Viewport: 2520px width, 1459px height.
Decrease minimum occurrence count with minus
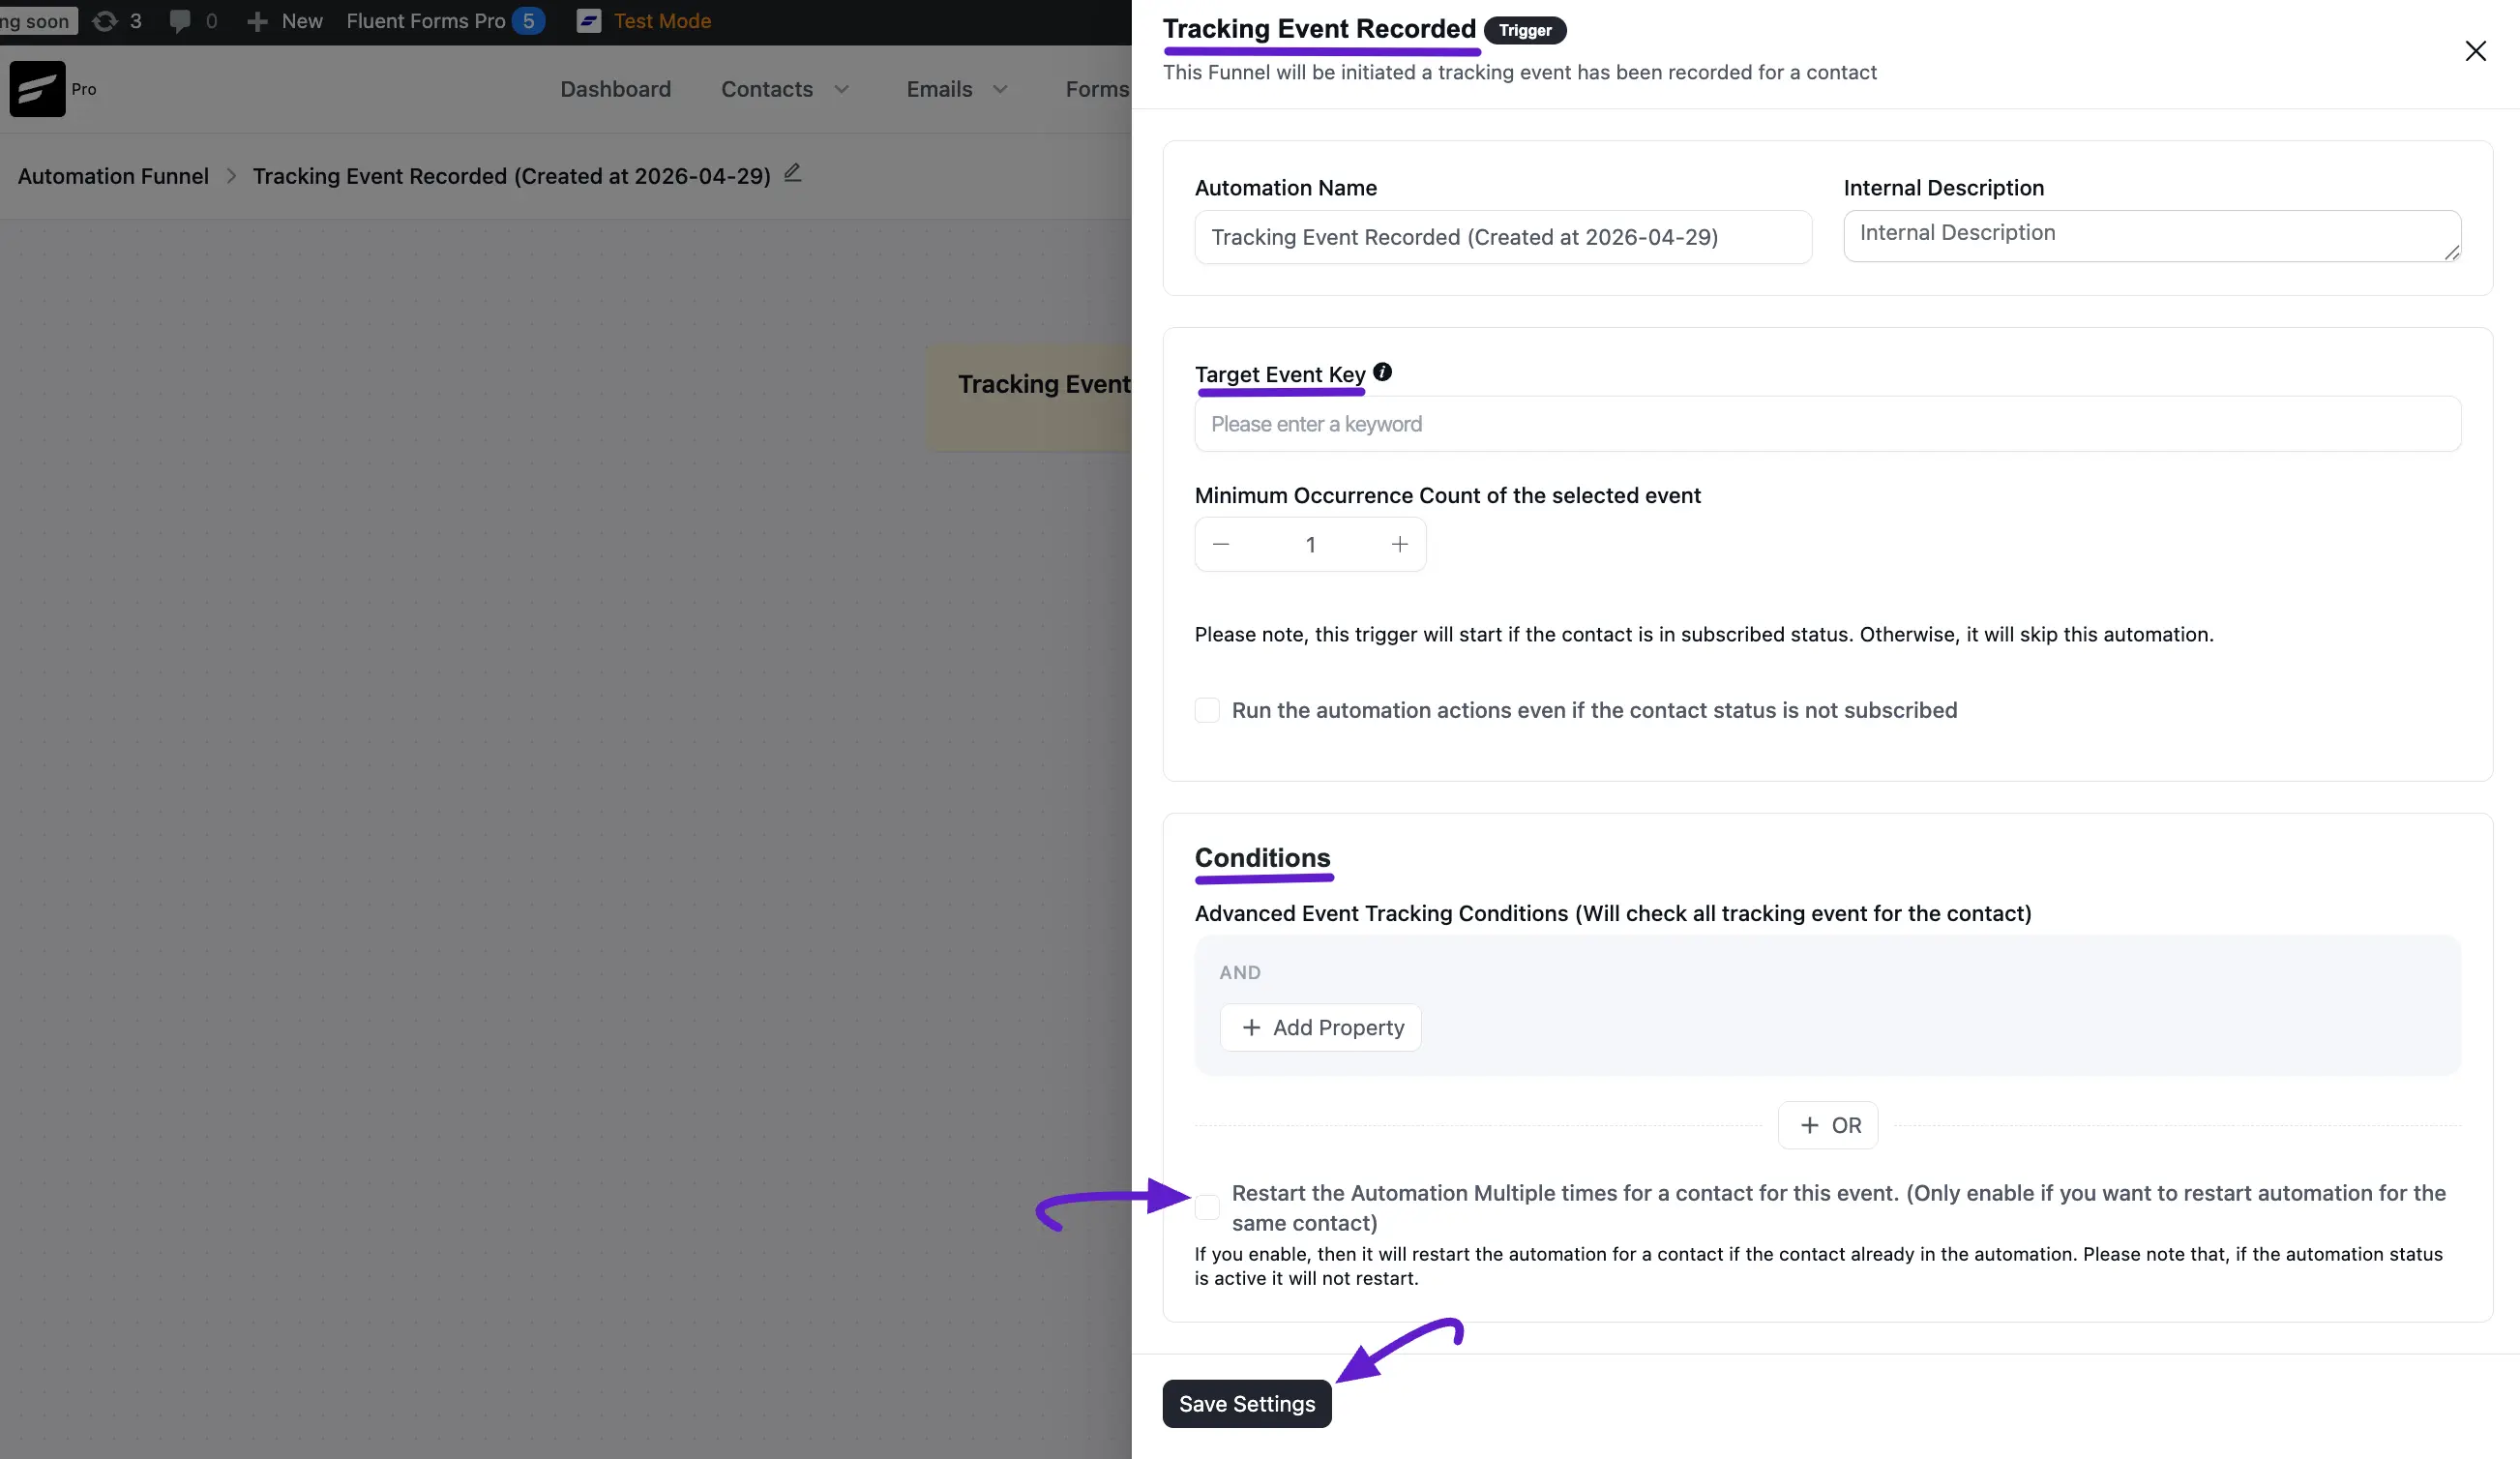1220,544
